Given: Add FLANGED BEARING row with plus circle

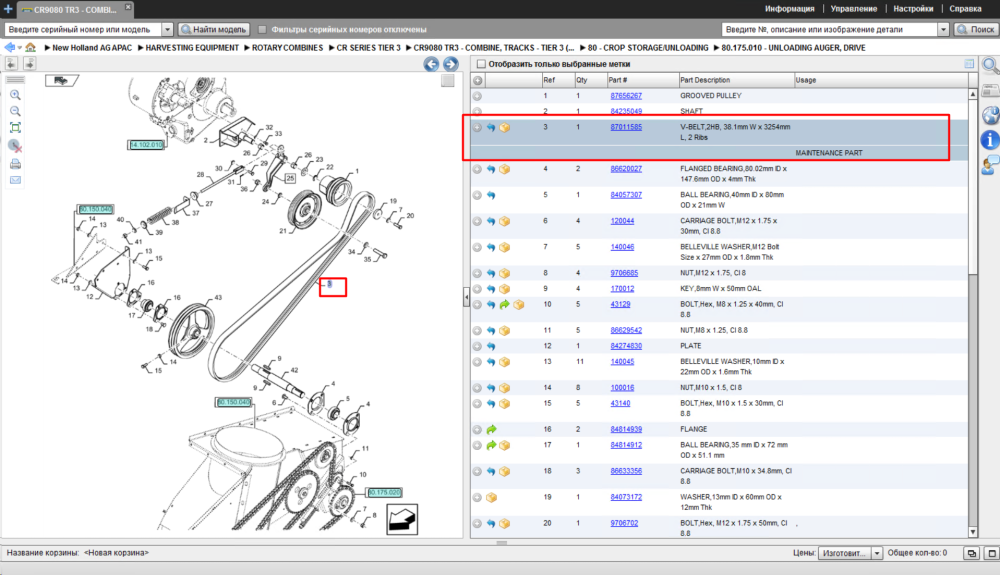Looking at the screenshot, I should pyautogui.click(x=477, y=170).
